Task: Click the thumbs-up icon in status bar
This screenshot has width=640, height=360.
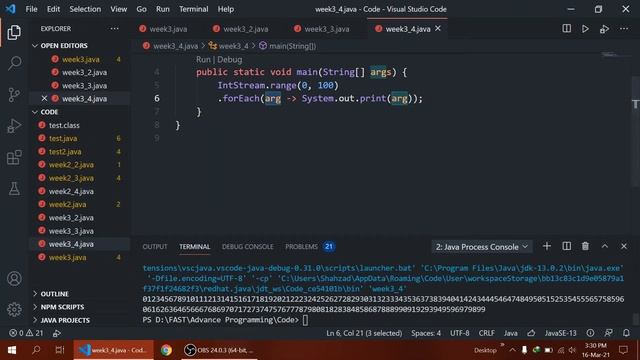Action: pos(531,333)
